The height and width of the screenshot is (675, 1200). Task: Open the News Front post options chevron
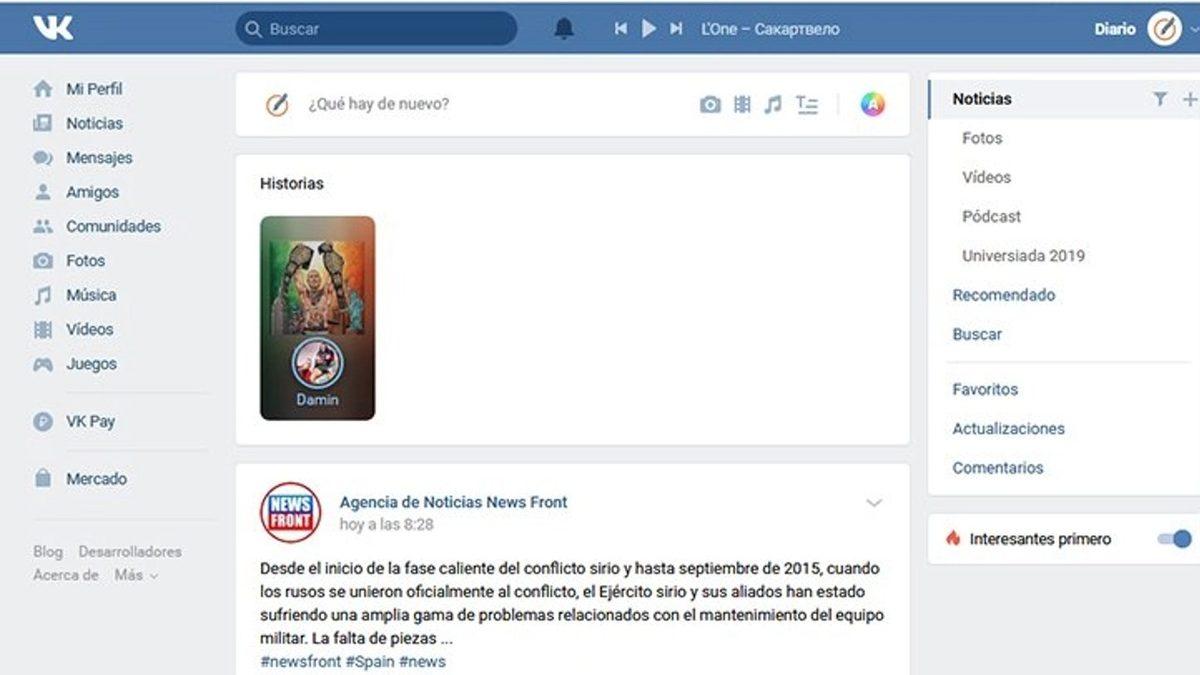[x=875, y=503]
